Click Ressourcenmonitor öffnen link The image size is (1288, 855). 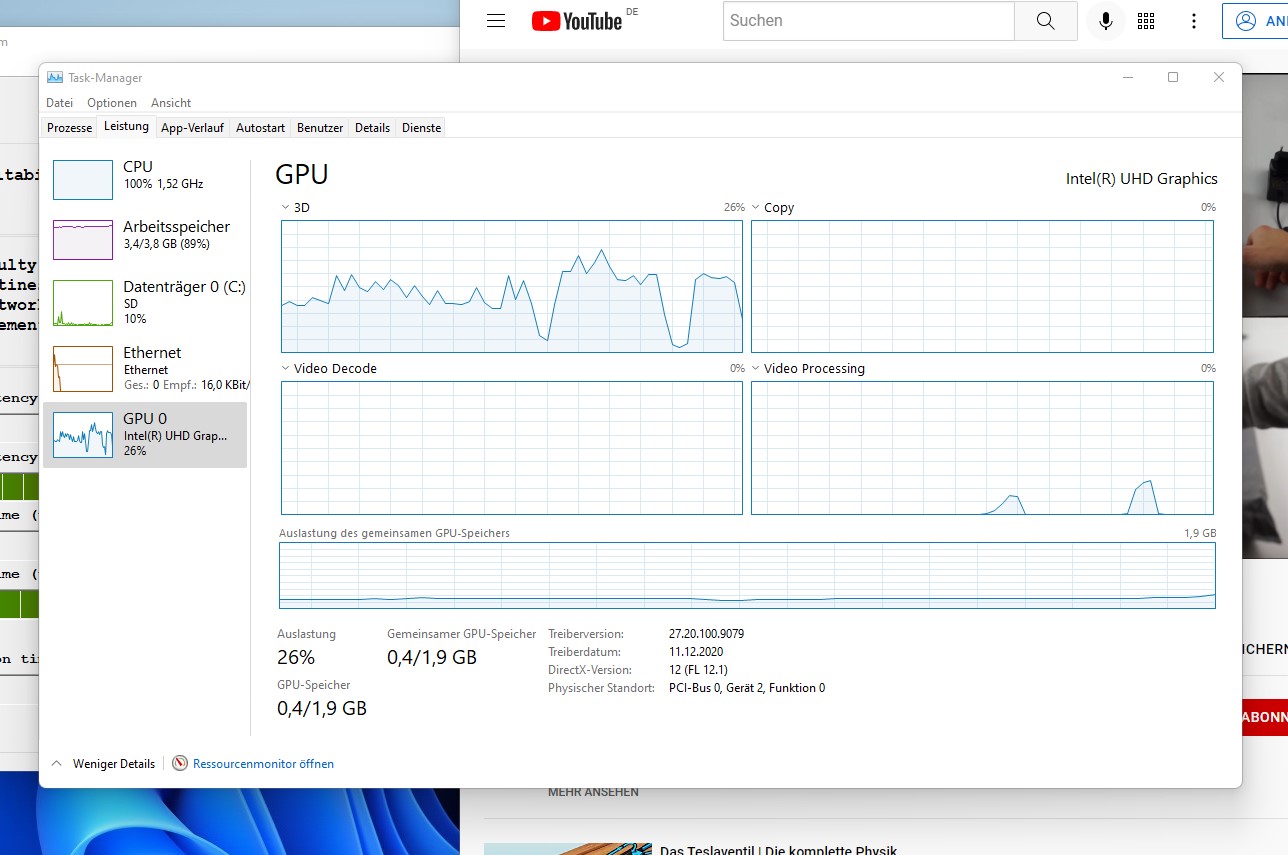(x=263, y=764)
